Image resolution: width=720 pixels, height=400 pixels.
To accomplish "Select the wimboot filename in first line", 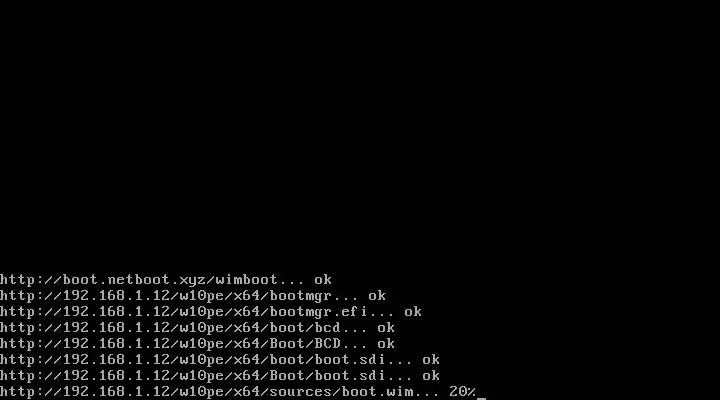I will click(247, 280).
